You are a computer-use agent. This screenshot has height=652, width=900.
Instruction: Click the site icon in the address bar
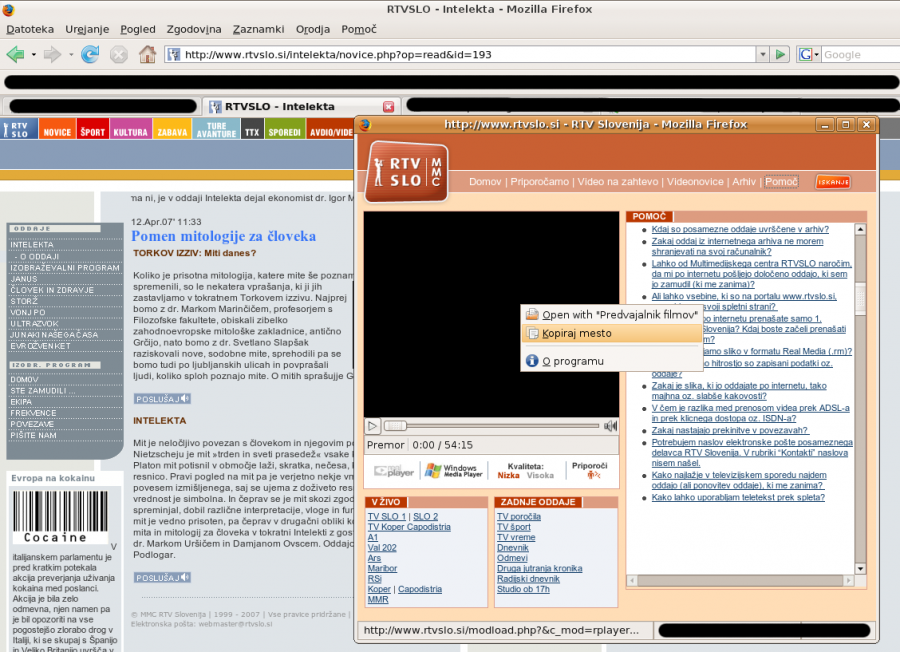(x=174, y=55)
